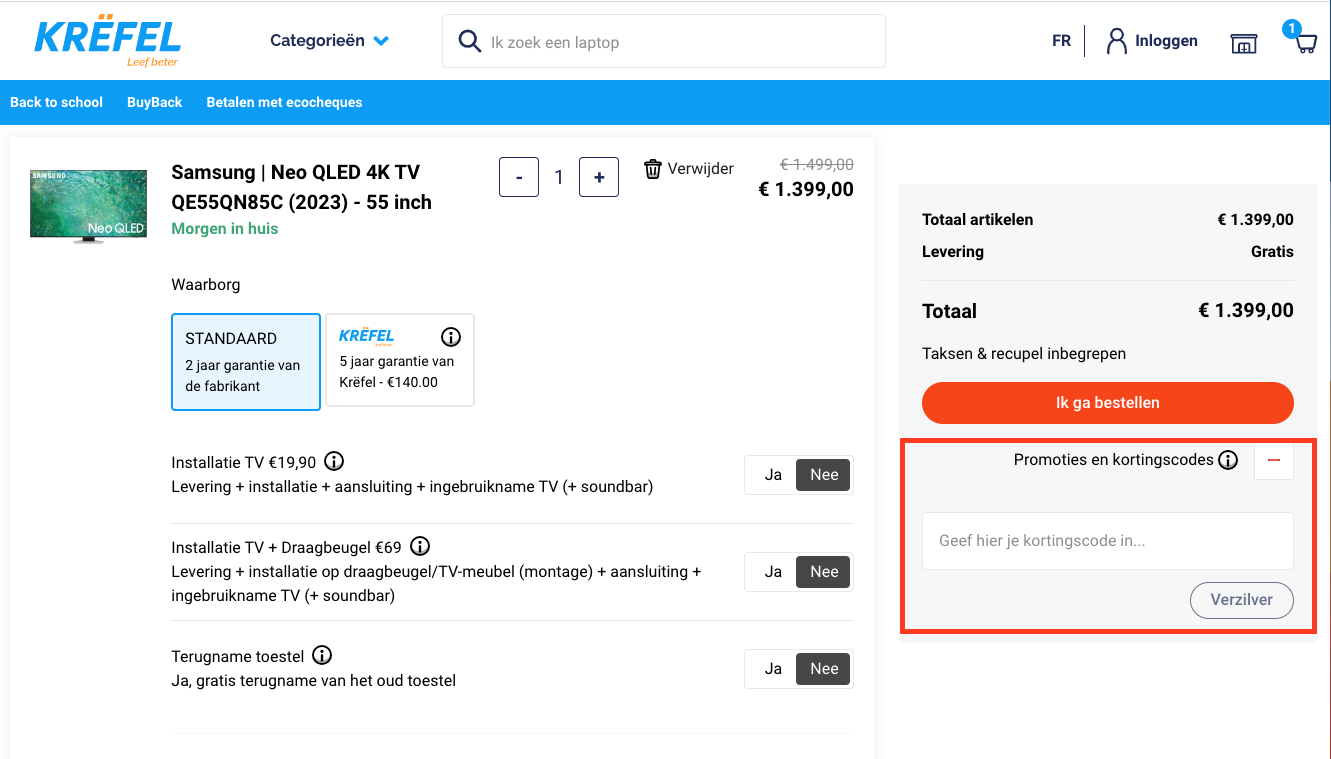Viewport: 1331px width, 759px height.
Task: Open info icon beside Installatie TV + Draagbeugel
Action: click(x=420, y=546)
